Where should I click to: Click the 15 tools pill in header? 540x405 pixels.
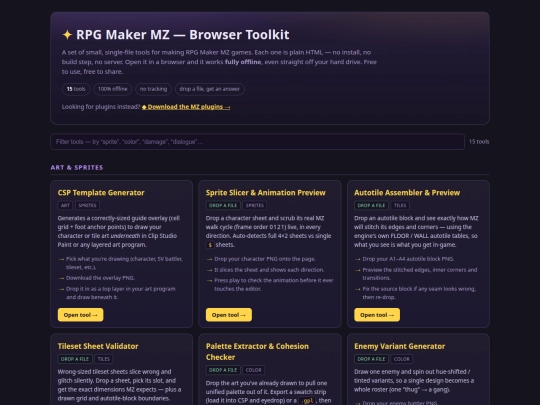click(x=76, y=89)
